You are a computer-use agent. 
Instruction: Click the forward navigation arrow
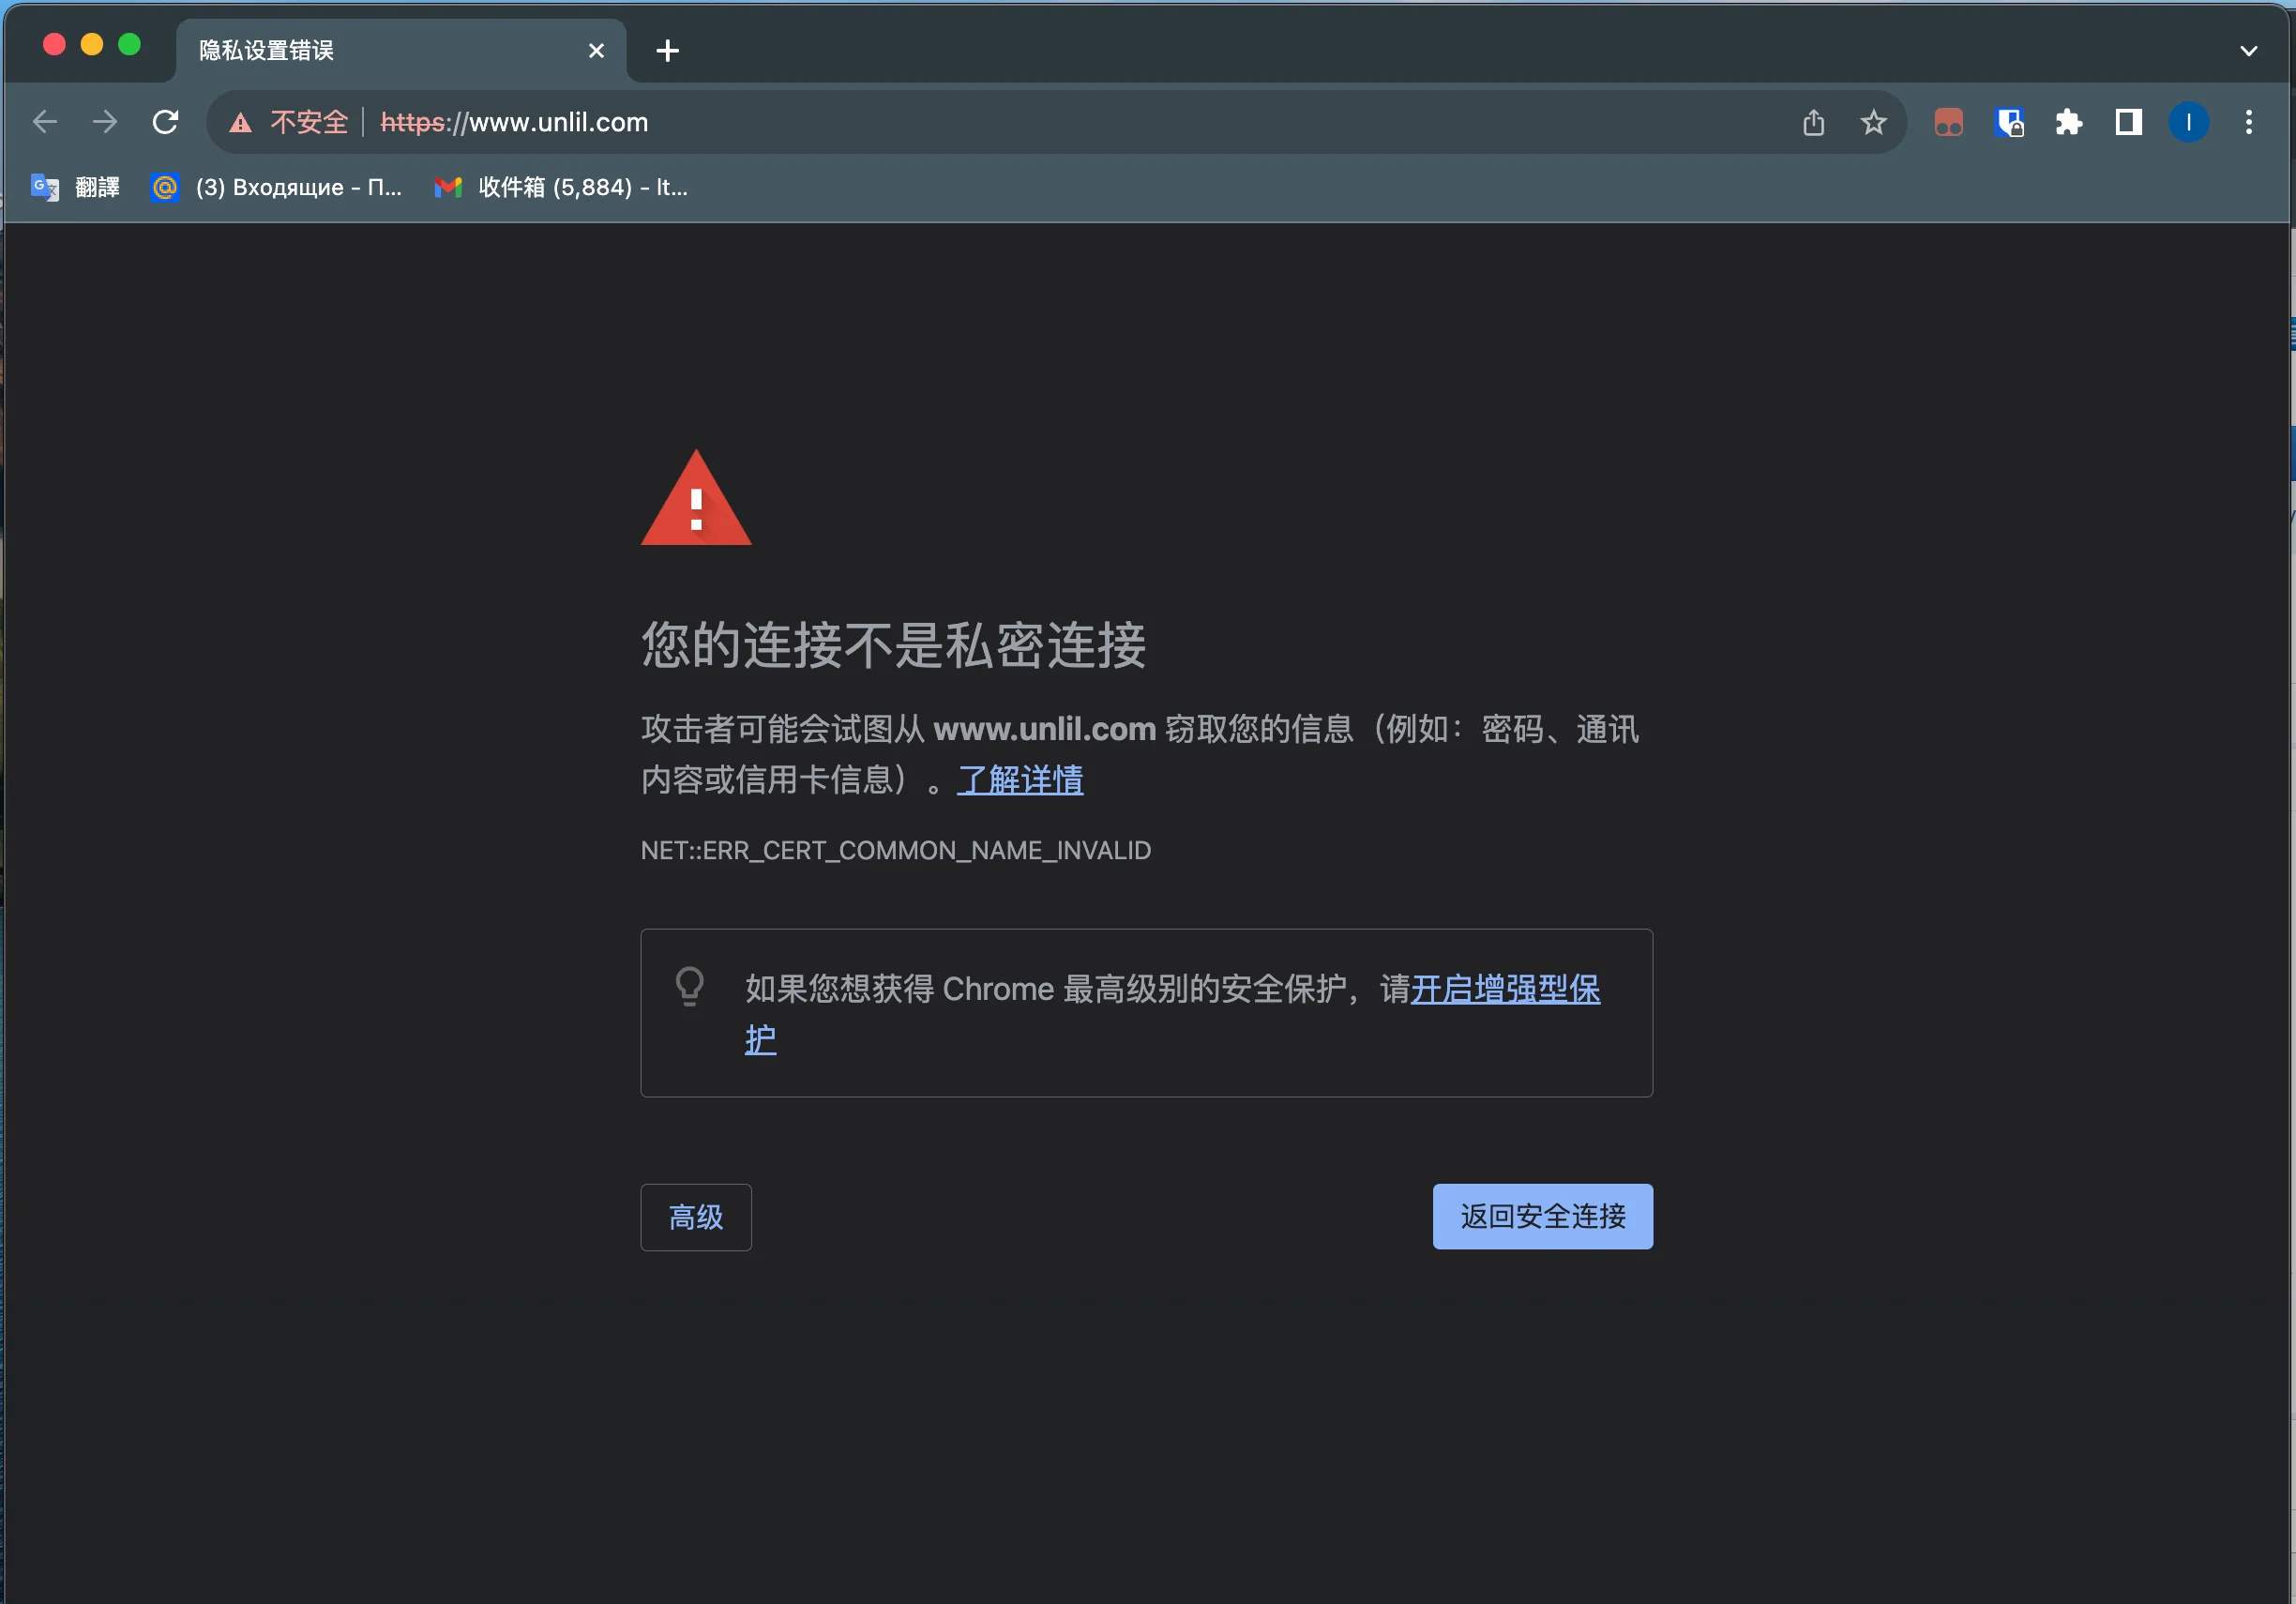tap(105, 122)
